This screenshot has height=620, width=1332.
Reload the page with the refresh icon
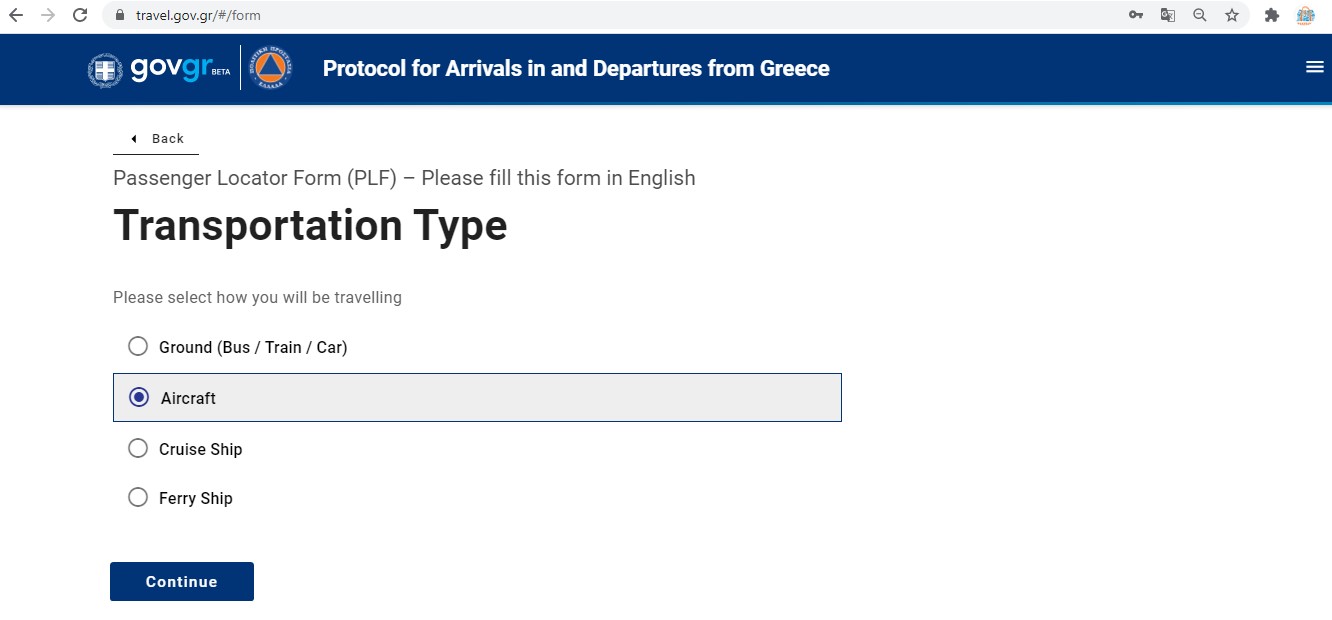coord(80,15)
